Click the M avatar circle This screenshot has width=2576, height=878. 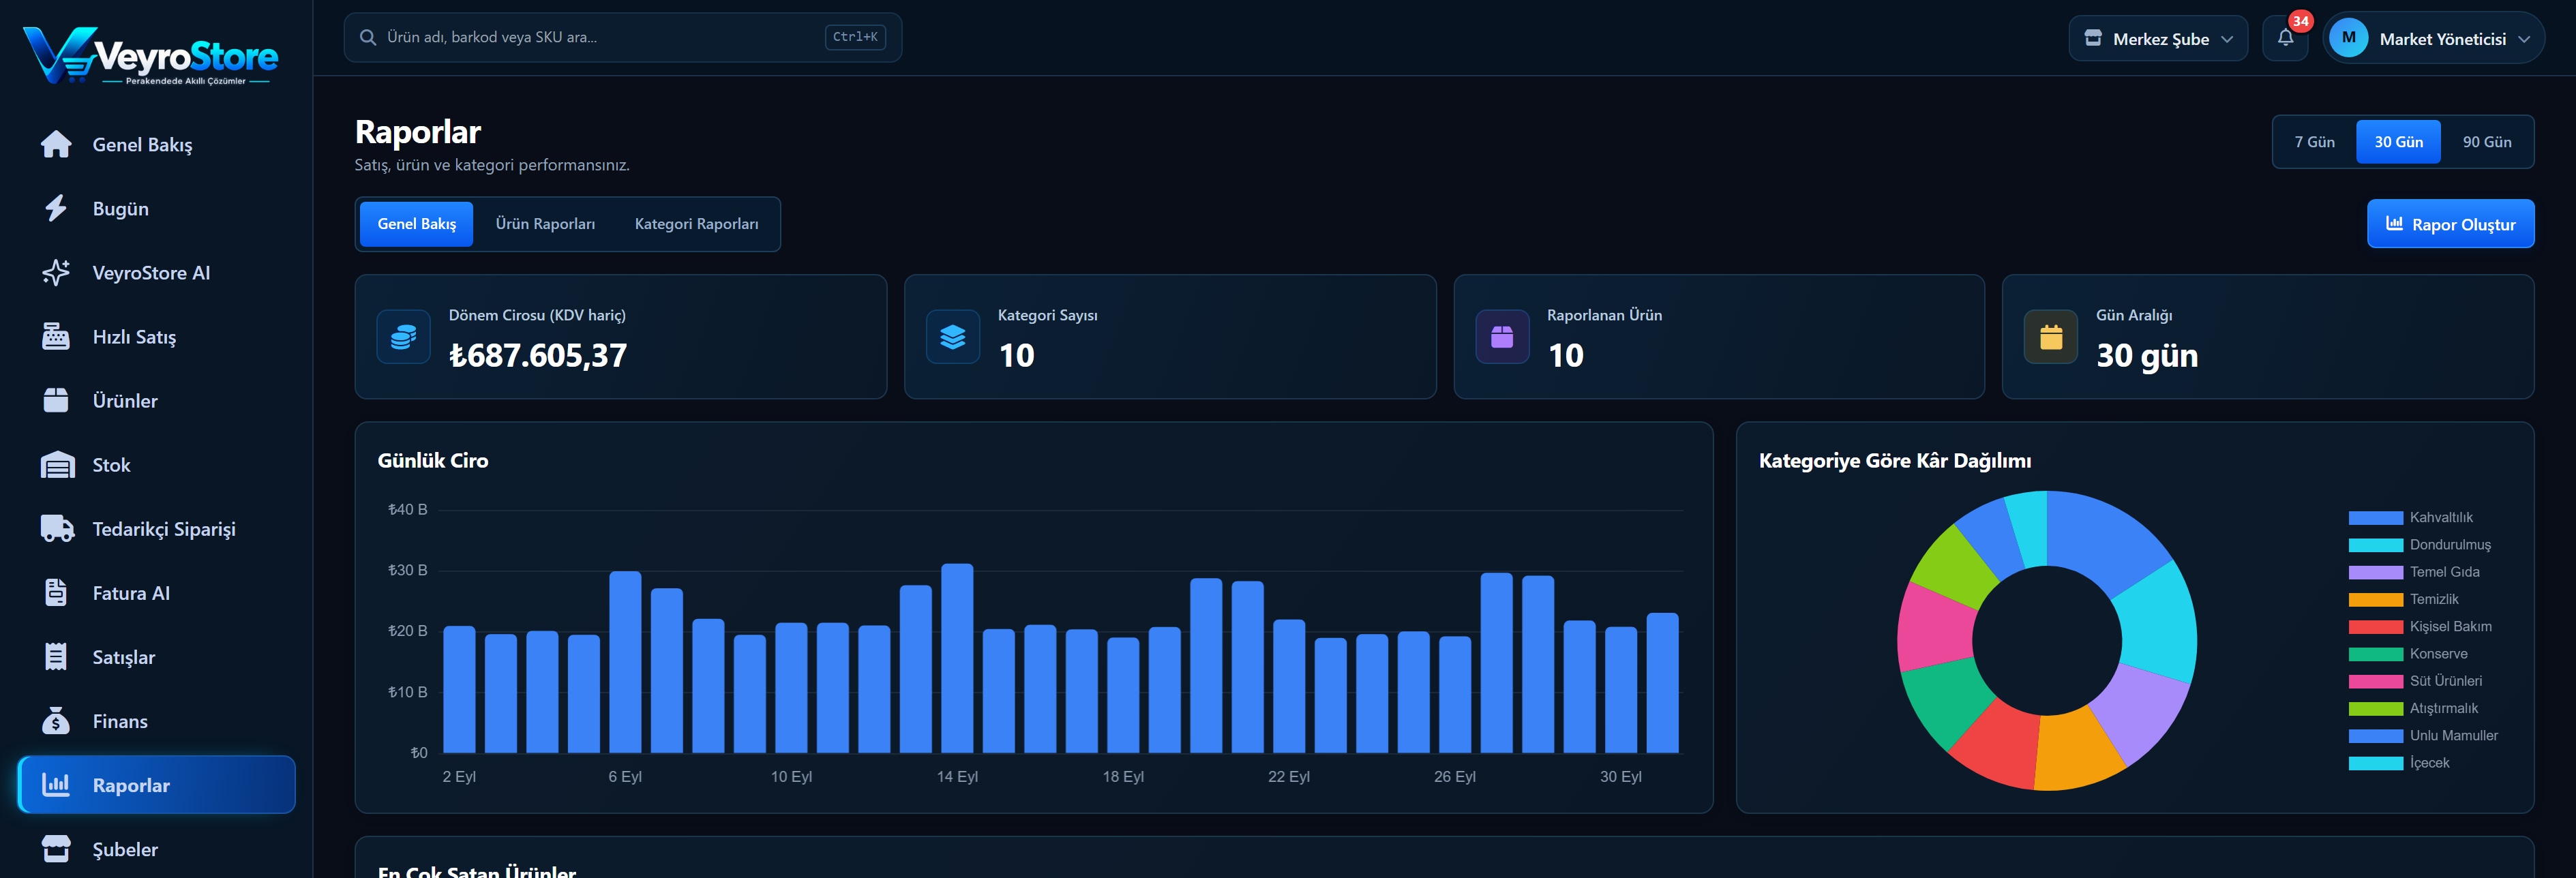[2348, 38]
